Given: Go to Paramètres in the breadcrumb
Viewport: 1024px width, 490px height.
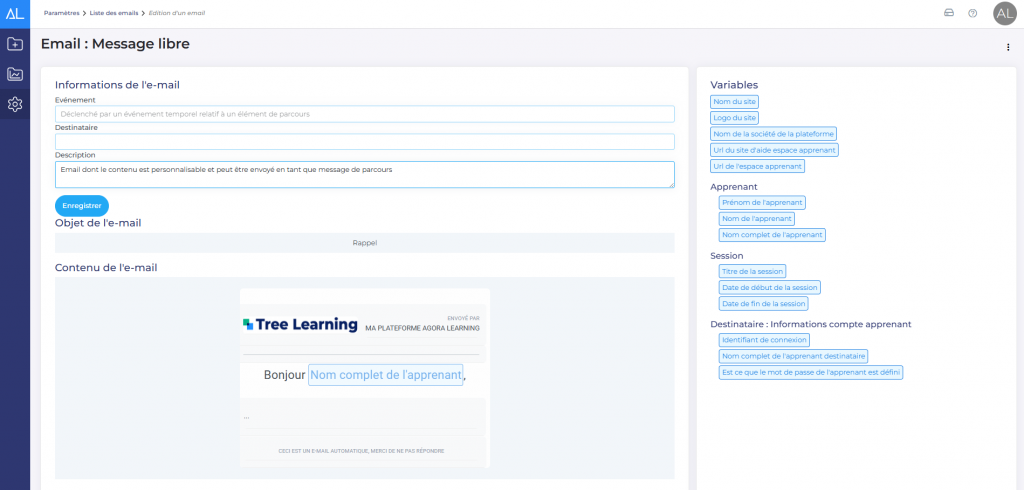Looking at the screenshot, I should tap(62, 13).
